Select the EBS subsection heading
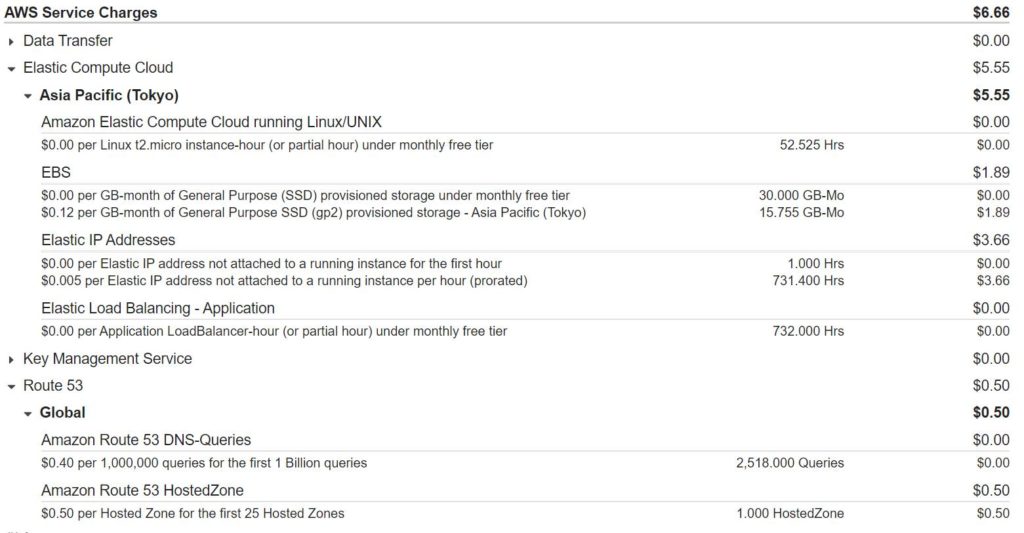The height and width of the screenshot is (533, 1024). pyautogui.click(x=56, y=172)
